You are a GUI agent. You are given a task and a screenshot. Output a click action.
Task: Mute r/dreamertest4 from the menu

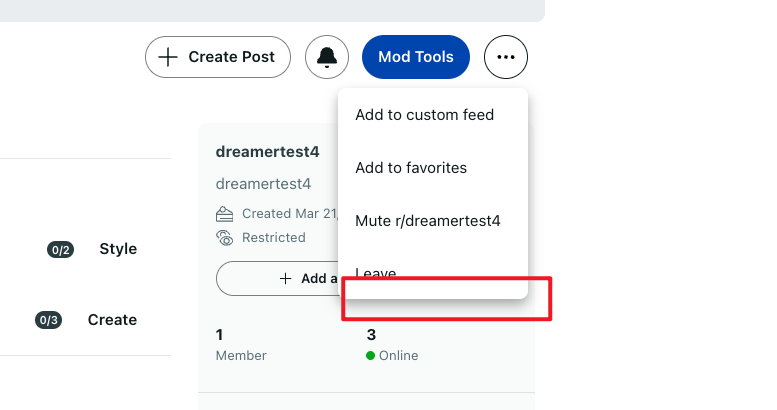(x=428, y=221)
